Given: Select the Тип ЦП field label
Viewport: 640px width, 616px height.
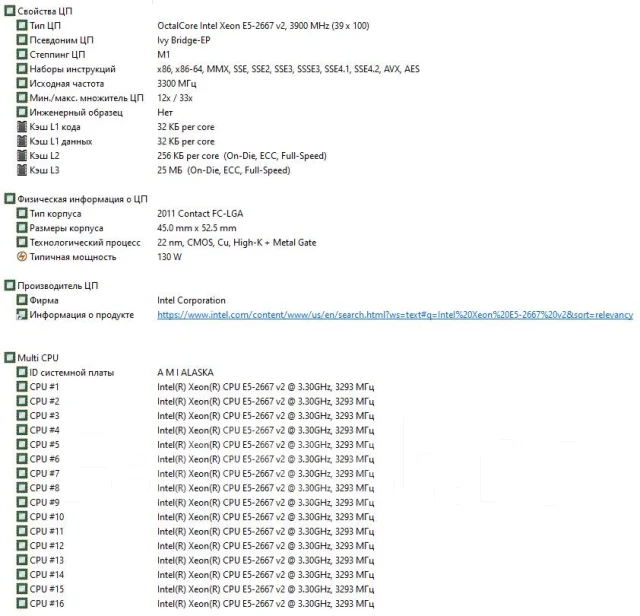Looking at the screenshot, I should (45, 26).
